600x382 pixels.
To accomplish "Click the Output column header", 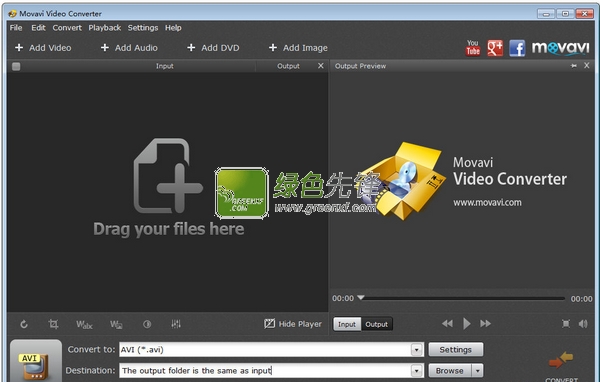I will click(x=288, y=66).
